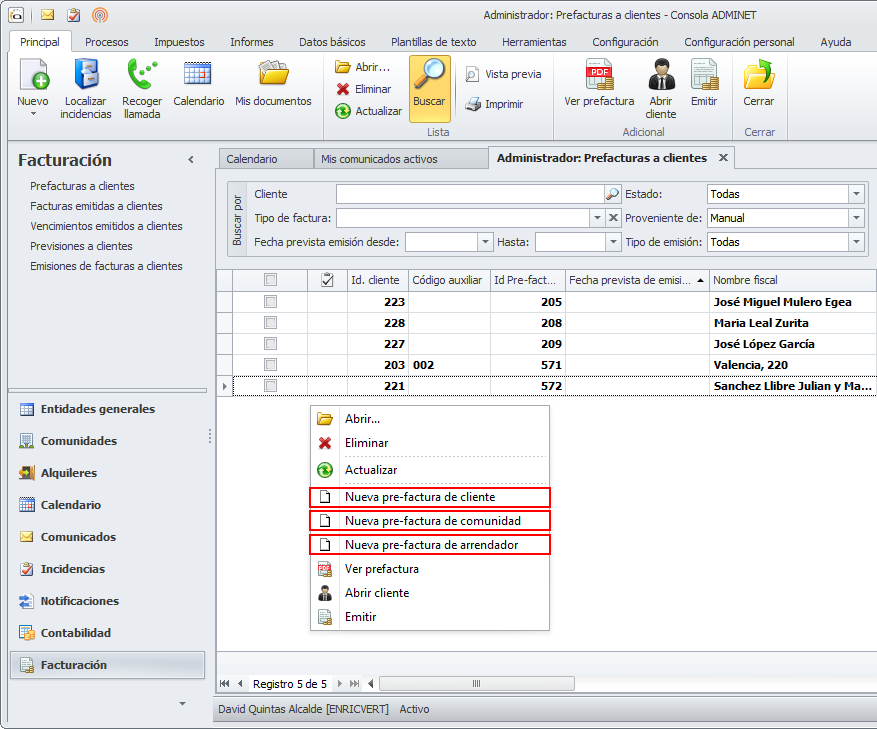The width and height of the screenshot is (877, 729).
Task: Open Mis documentos folder icon
Action: point(273,76)
